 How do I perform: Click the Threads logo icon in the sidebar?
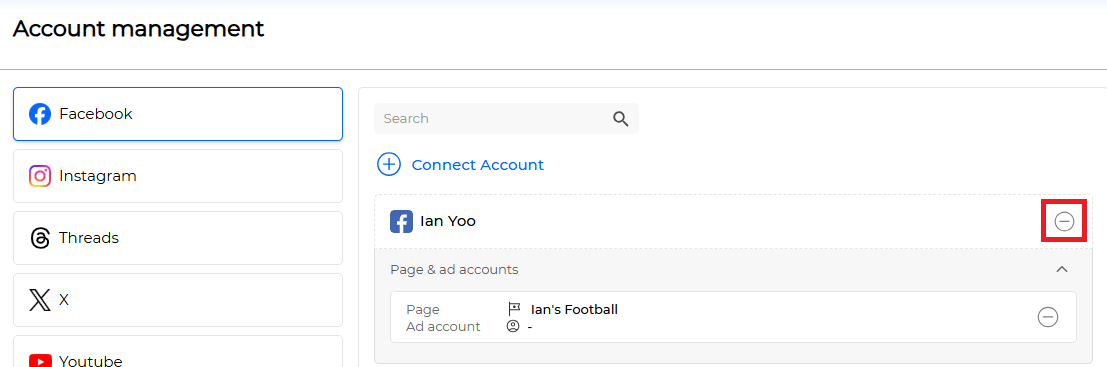[40, 238]
